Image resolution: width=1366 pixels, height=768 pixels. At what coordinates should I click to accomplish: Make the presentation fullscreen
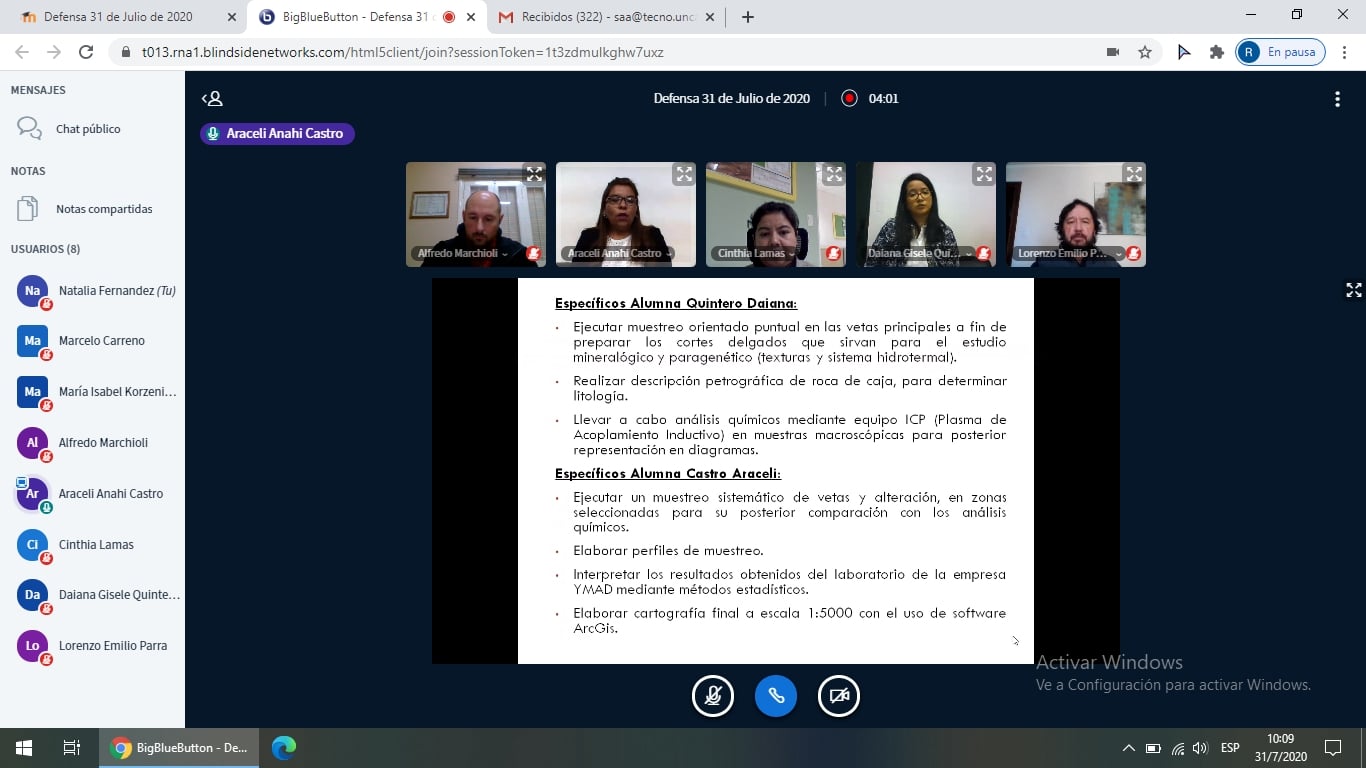tap(1353, 290)
